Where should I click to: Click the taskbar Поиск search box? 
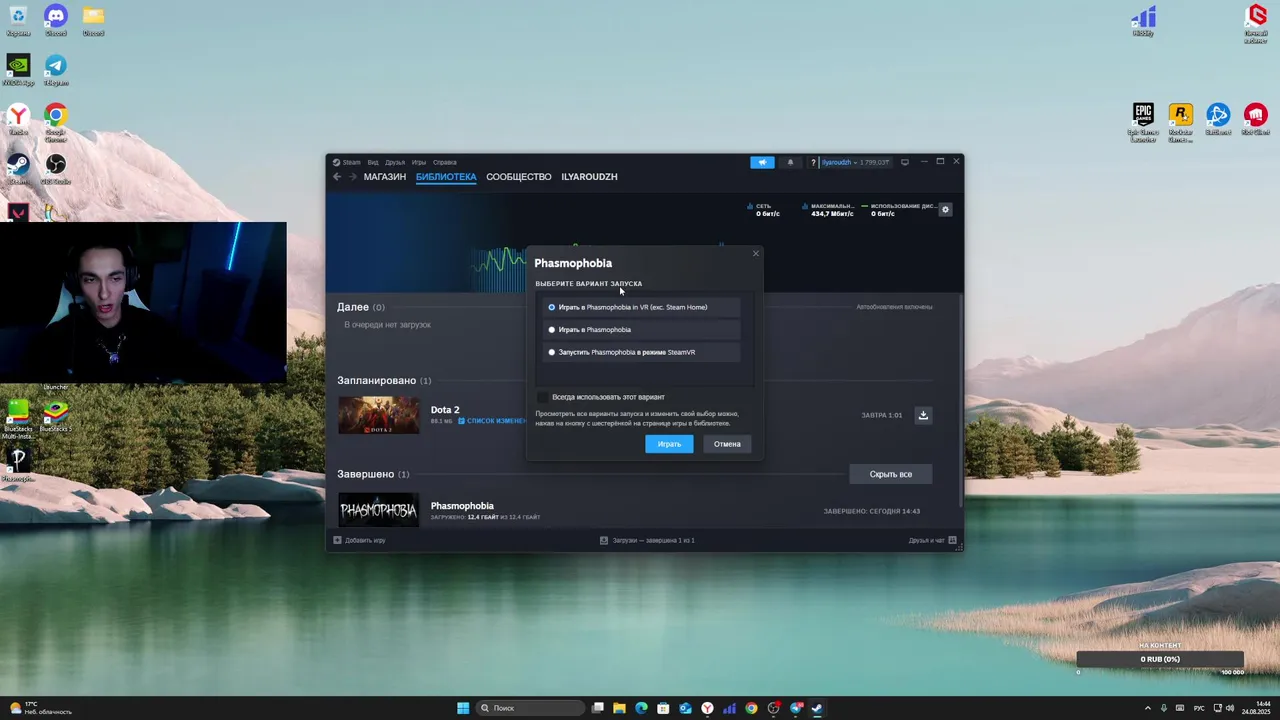tap(530, 708)
